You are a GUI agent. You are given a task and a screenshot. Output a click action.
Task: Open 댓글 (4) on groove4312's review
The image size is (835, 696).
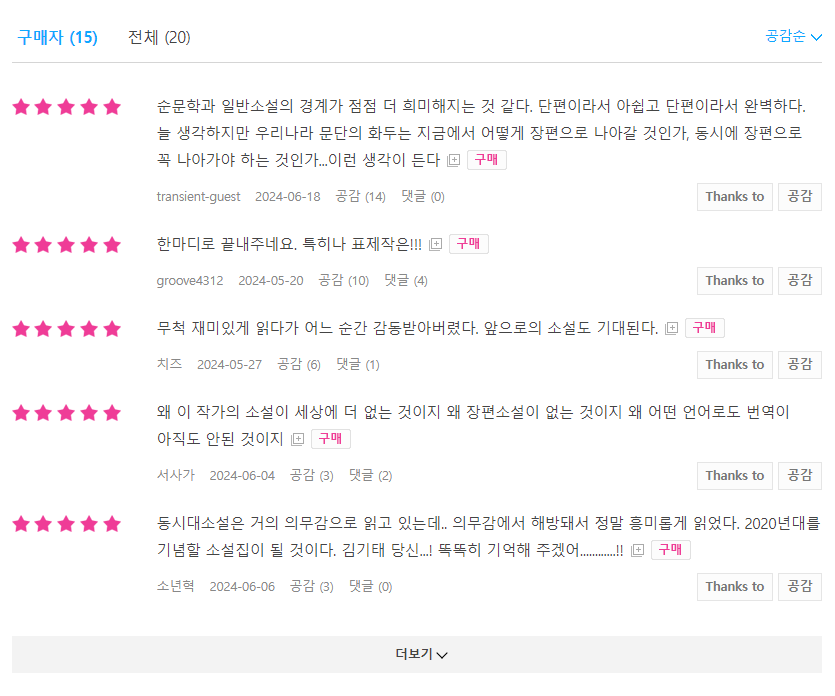tap(406, 281)
